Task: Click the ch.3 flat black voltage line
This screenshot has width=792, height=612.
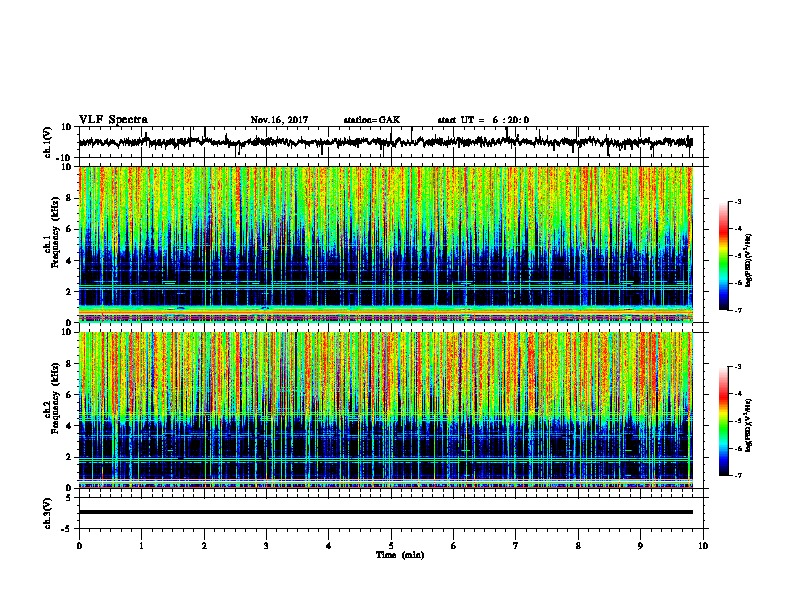Action: (386, 512)
